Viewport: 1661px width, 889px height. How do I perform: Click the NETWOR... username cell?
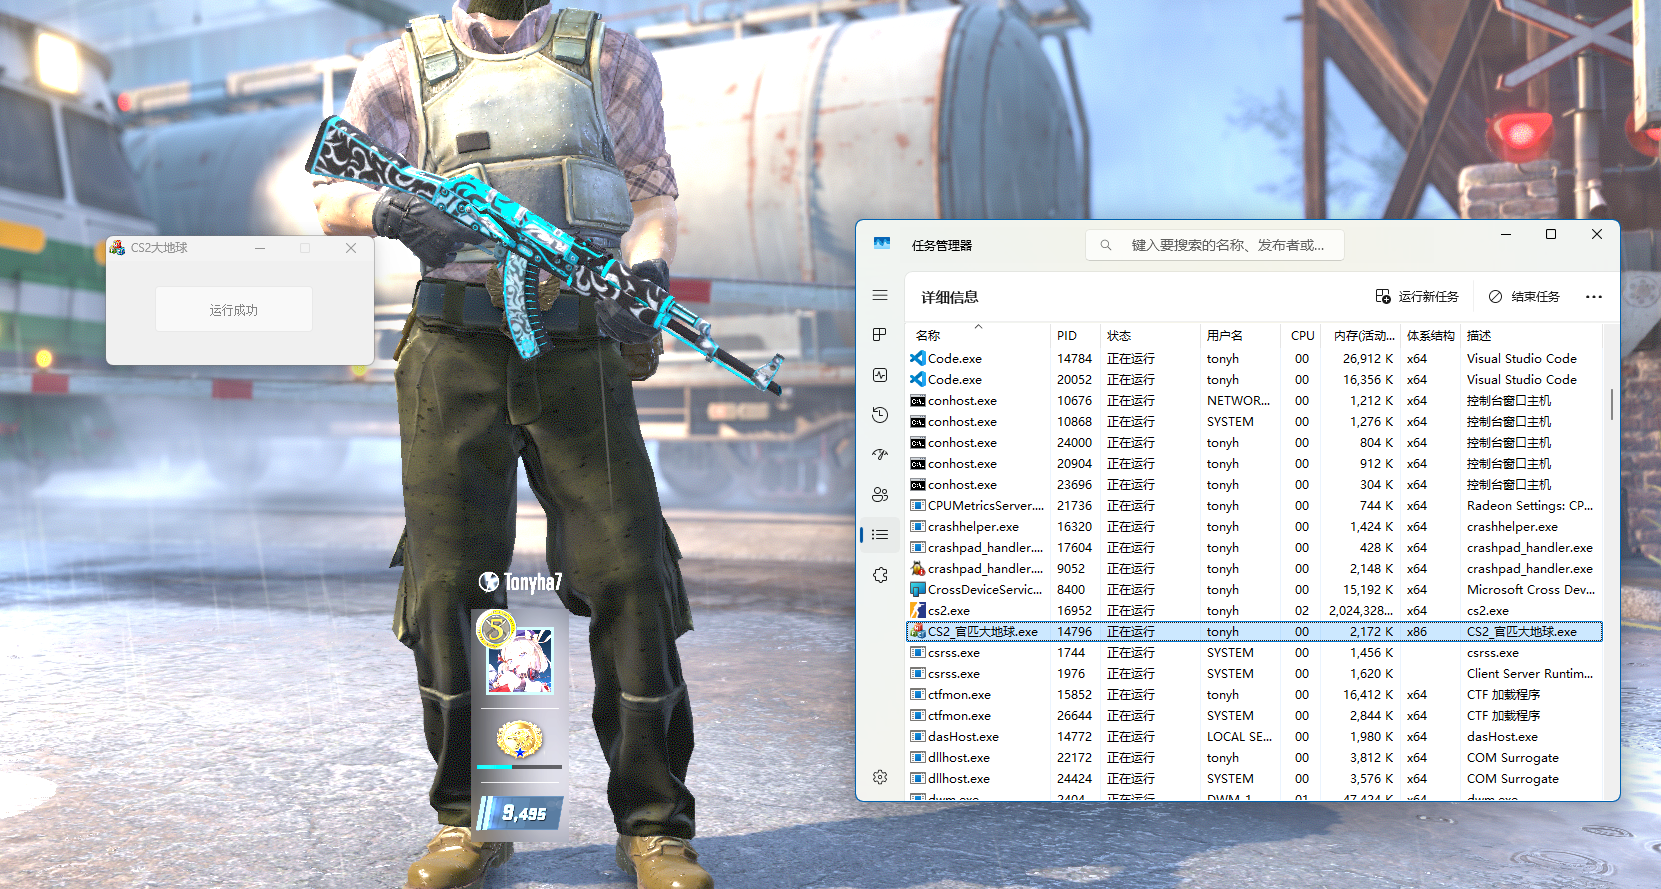click(x=1238, y=400)
